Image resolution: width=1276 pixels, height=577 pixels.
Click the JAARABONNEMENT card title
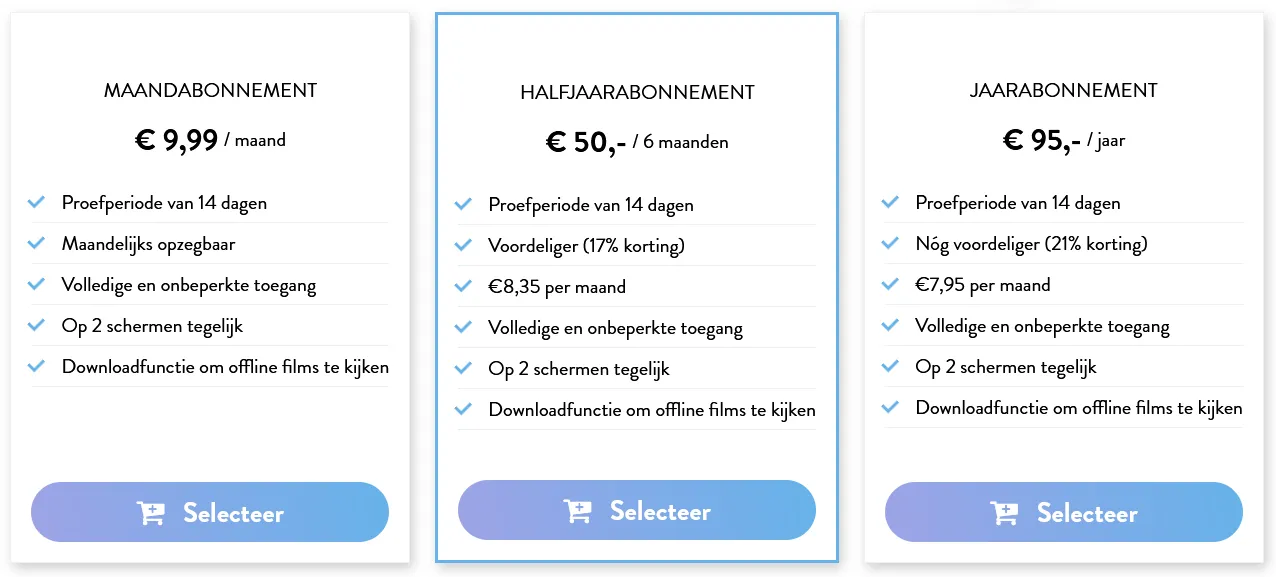click(1064, 91)
